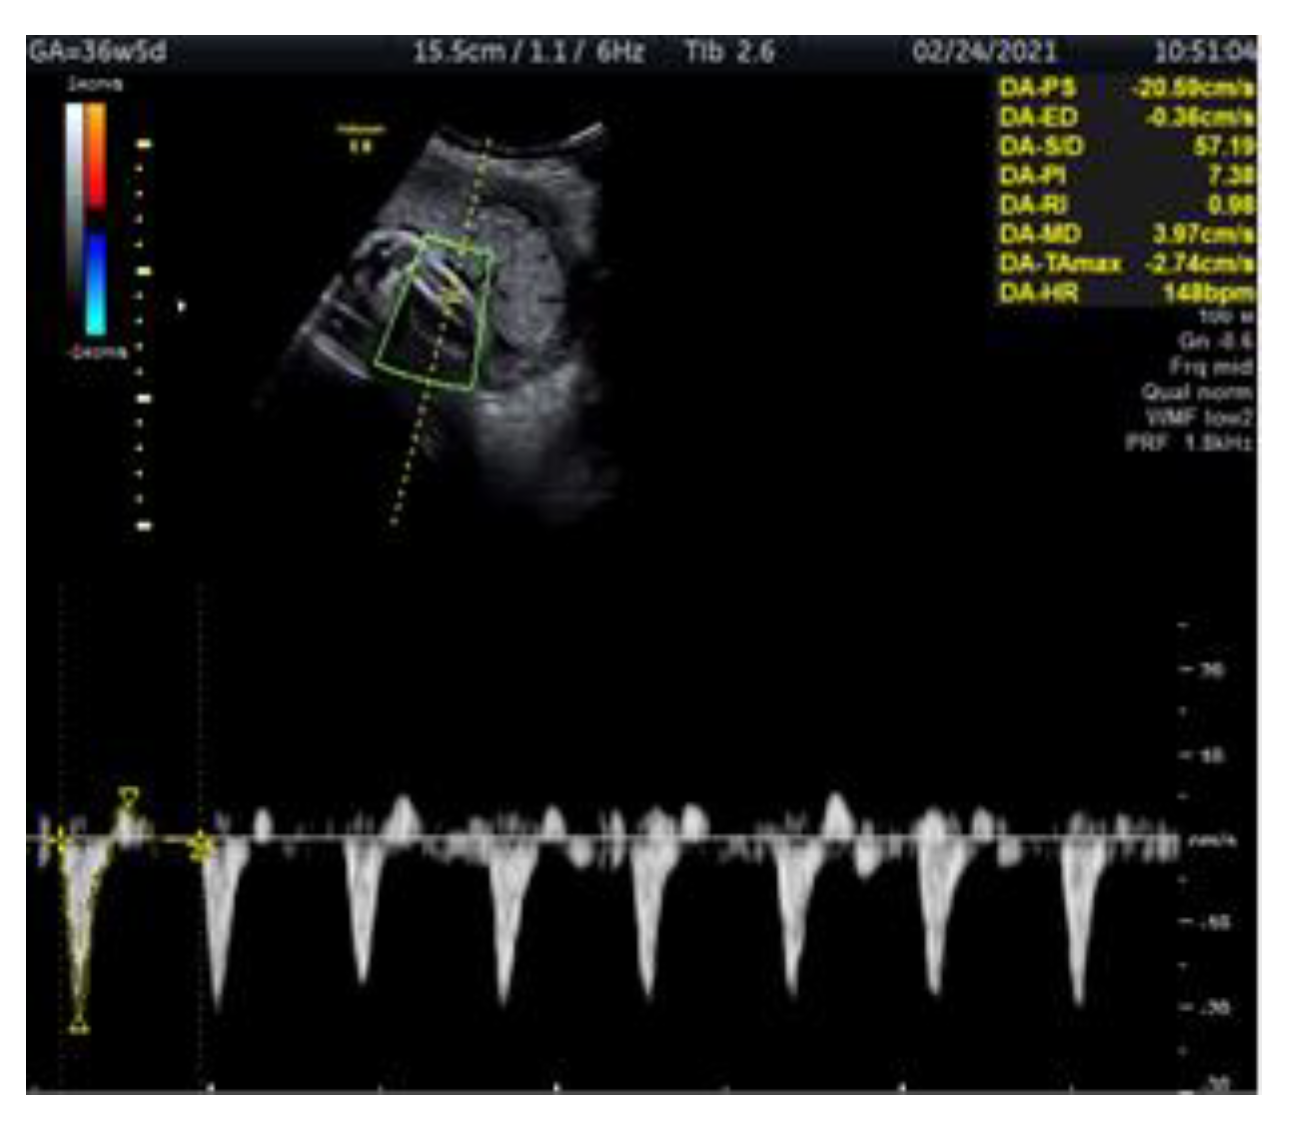
Task: Click the gestational age GA=36w5d text
Action: pyautogui.click(x=98, y=51)
